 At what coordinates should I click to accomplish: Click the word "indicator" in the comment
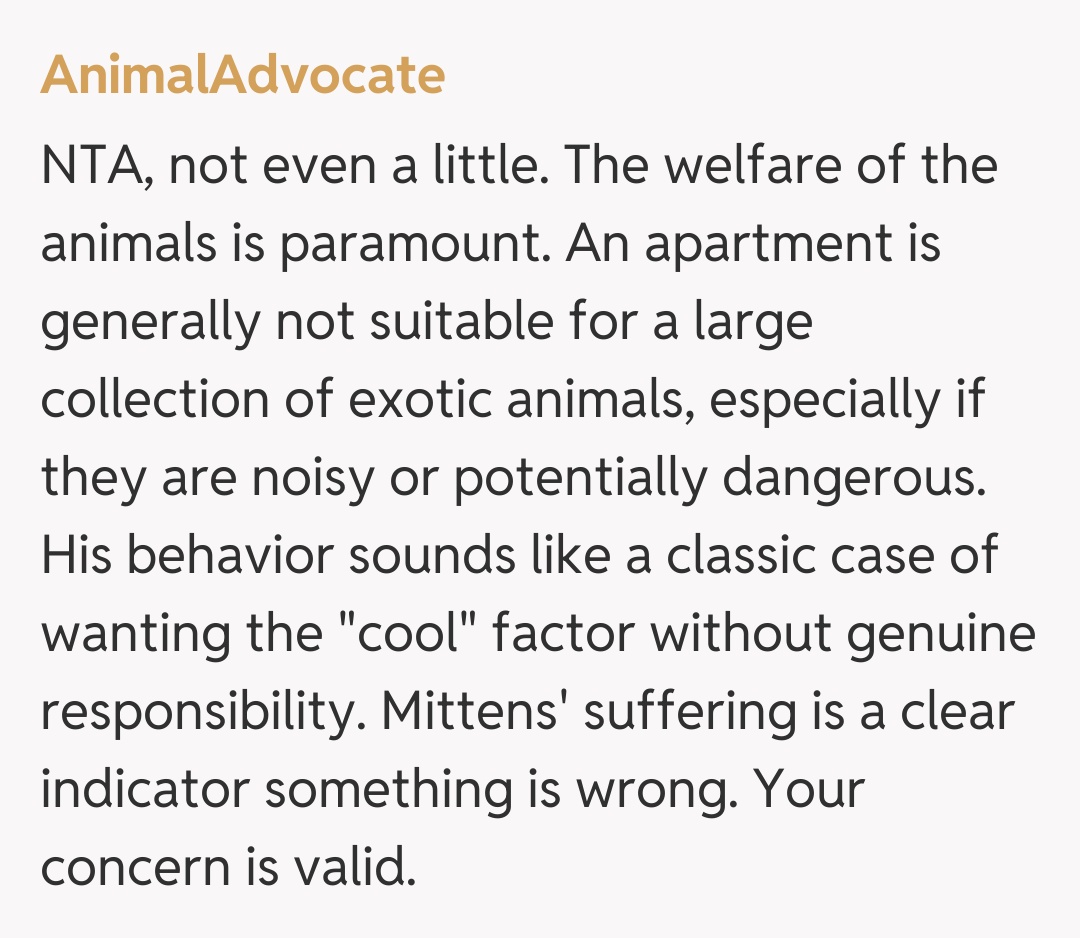tap(144, 789)
